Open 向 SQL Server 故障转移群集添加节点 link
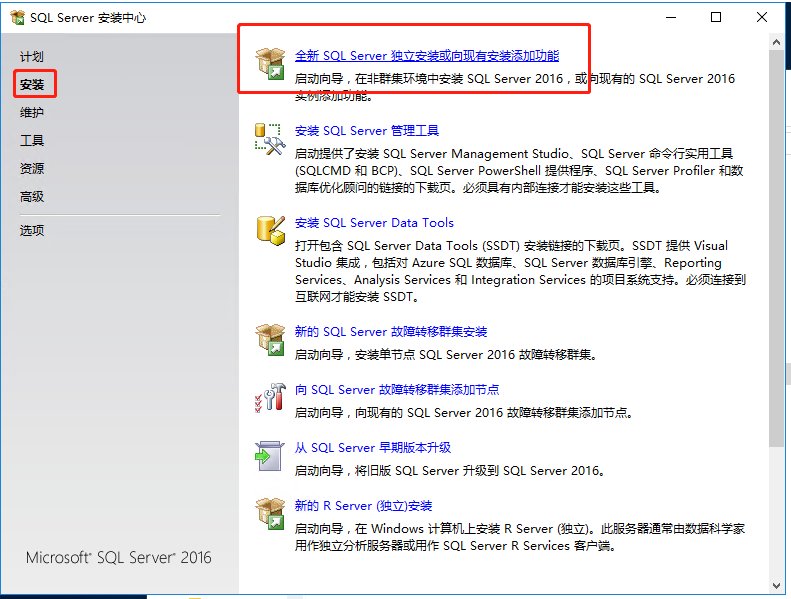The width and height of the screenshot is (791, 599). 397,390
